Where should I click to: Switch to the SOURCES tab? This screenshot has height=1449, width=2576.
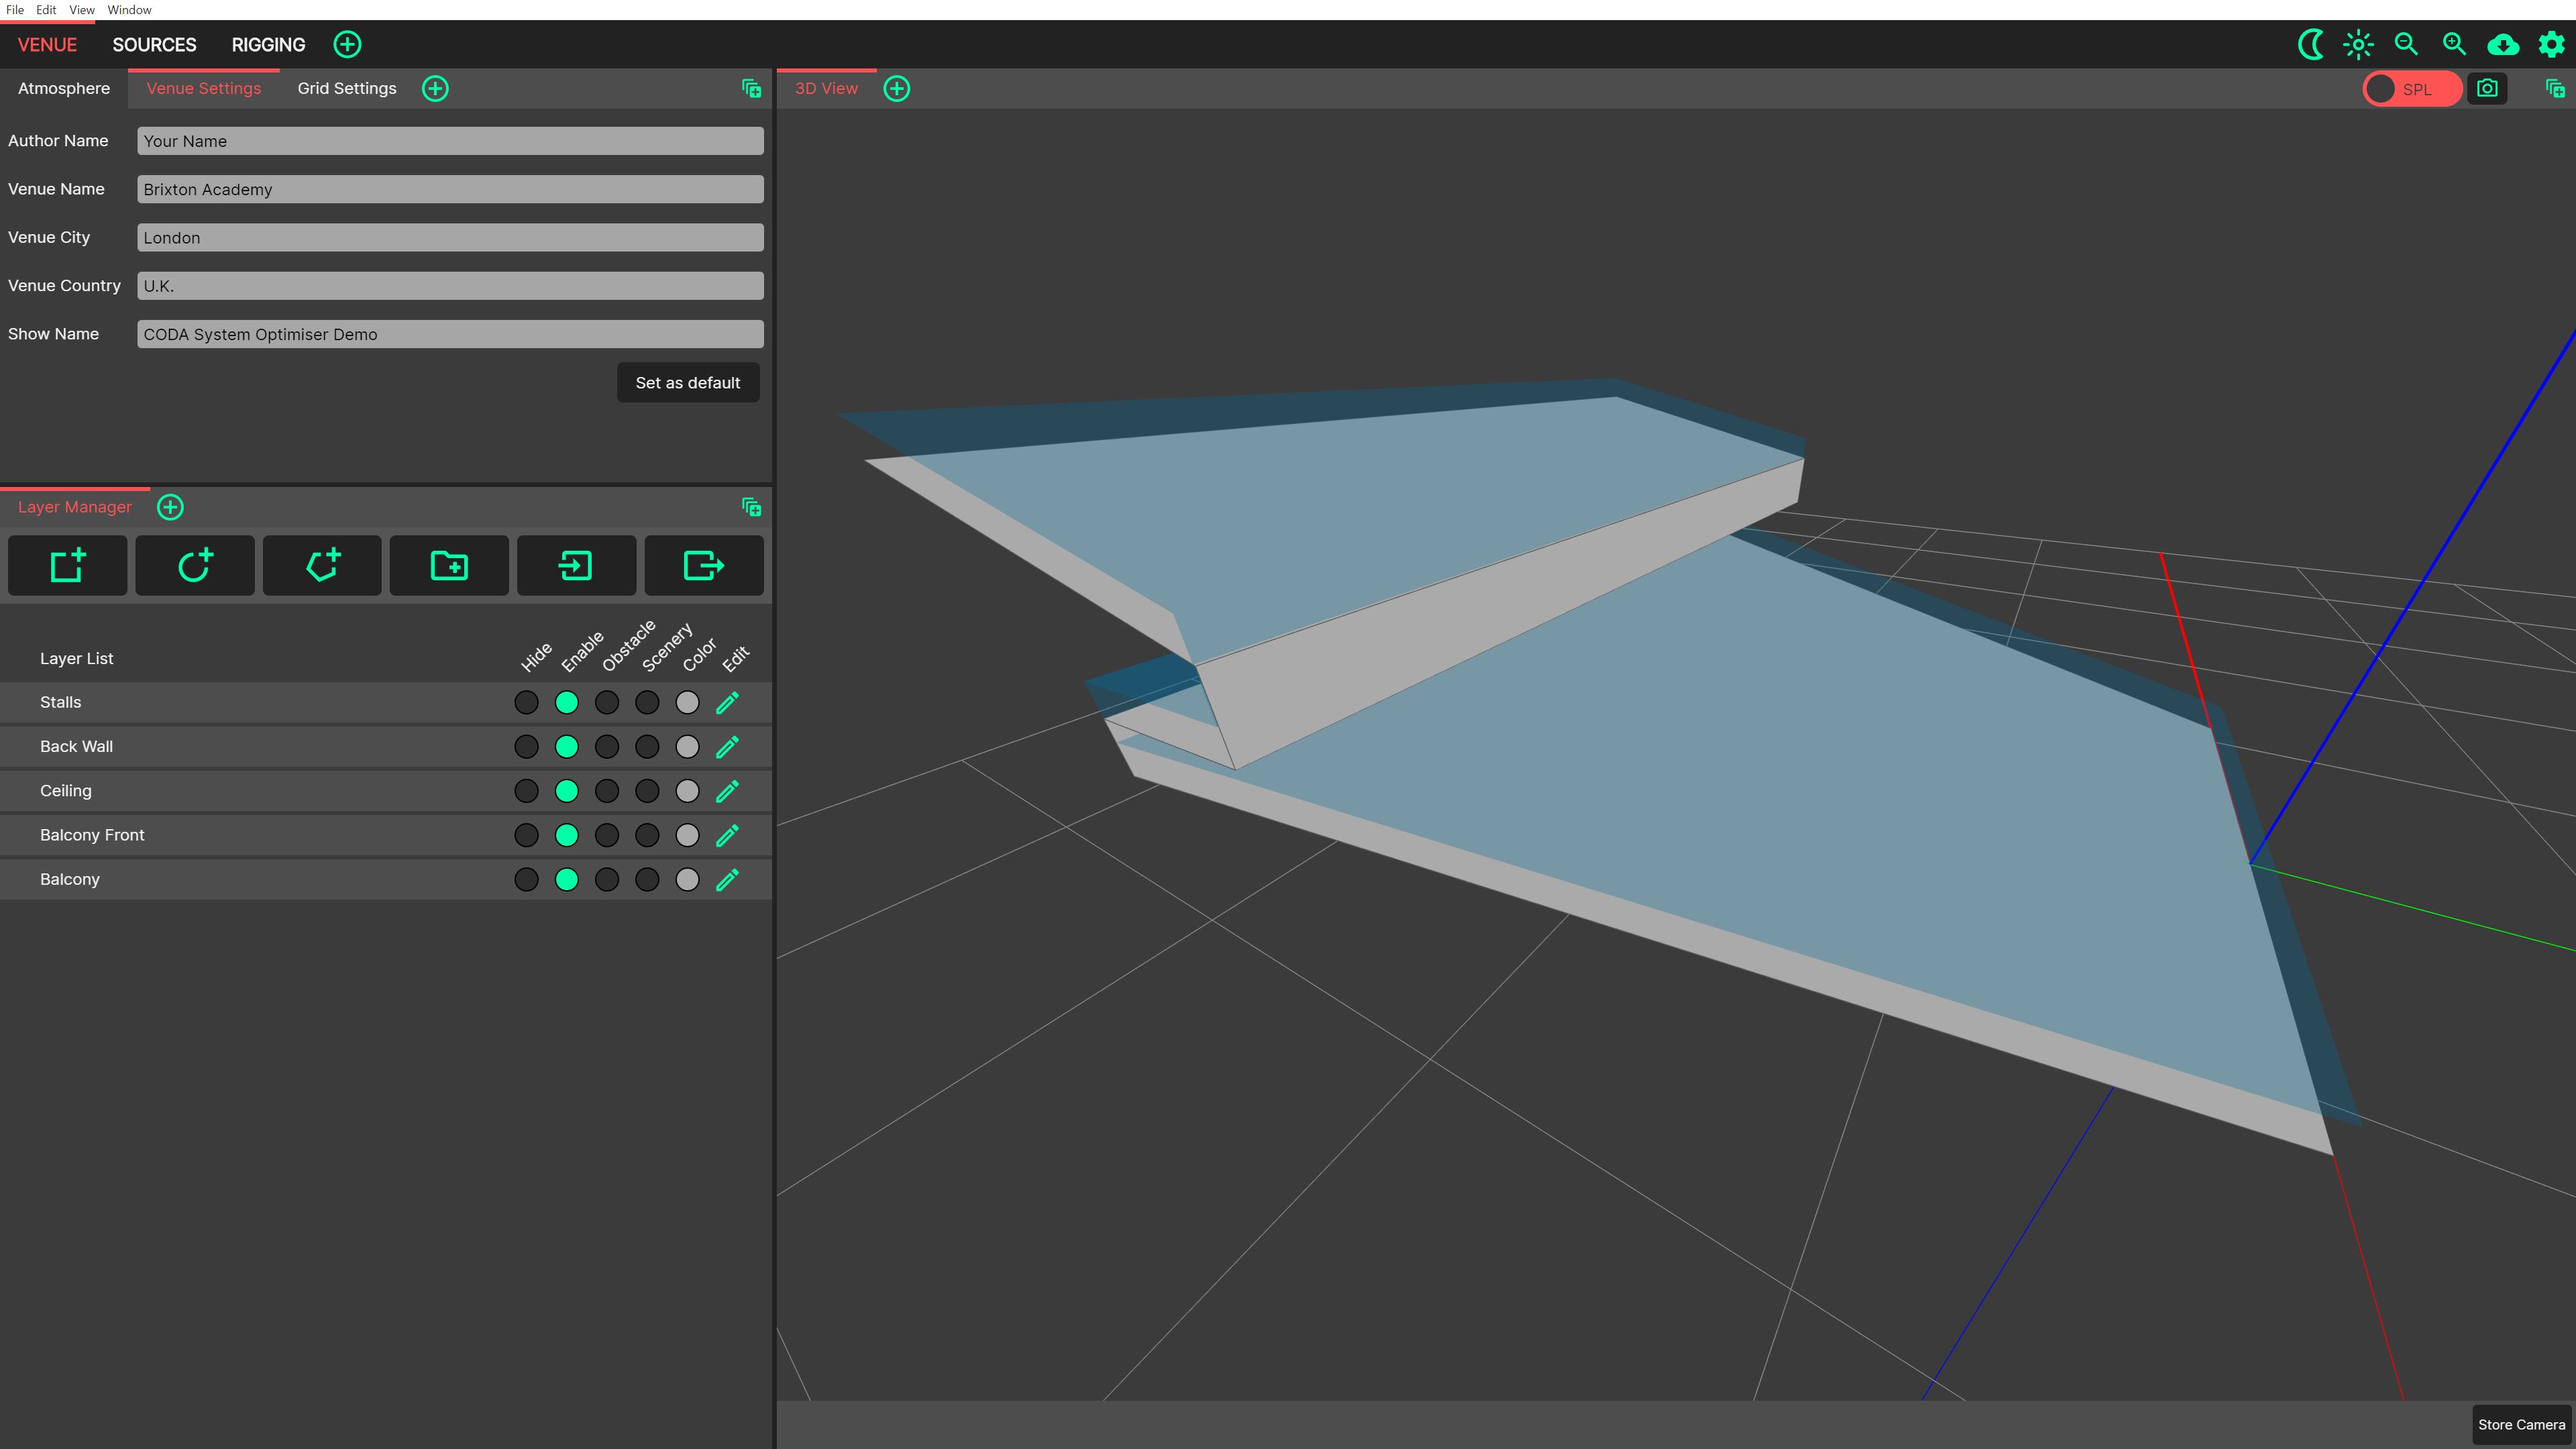(x=154, y=45)
